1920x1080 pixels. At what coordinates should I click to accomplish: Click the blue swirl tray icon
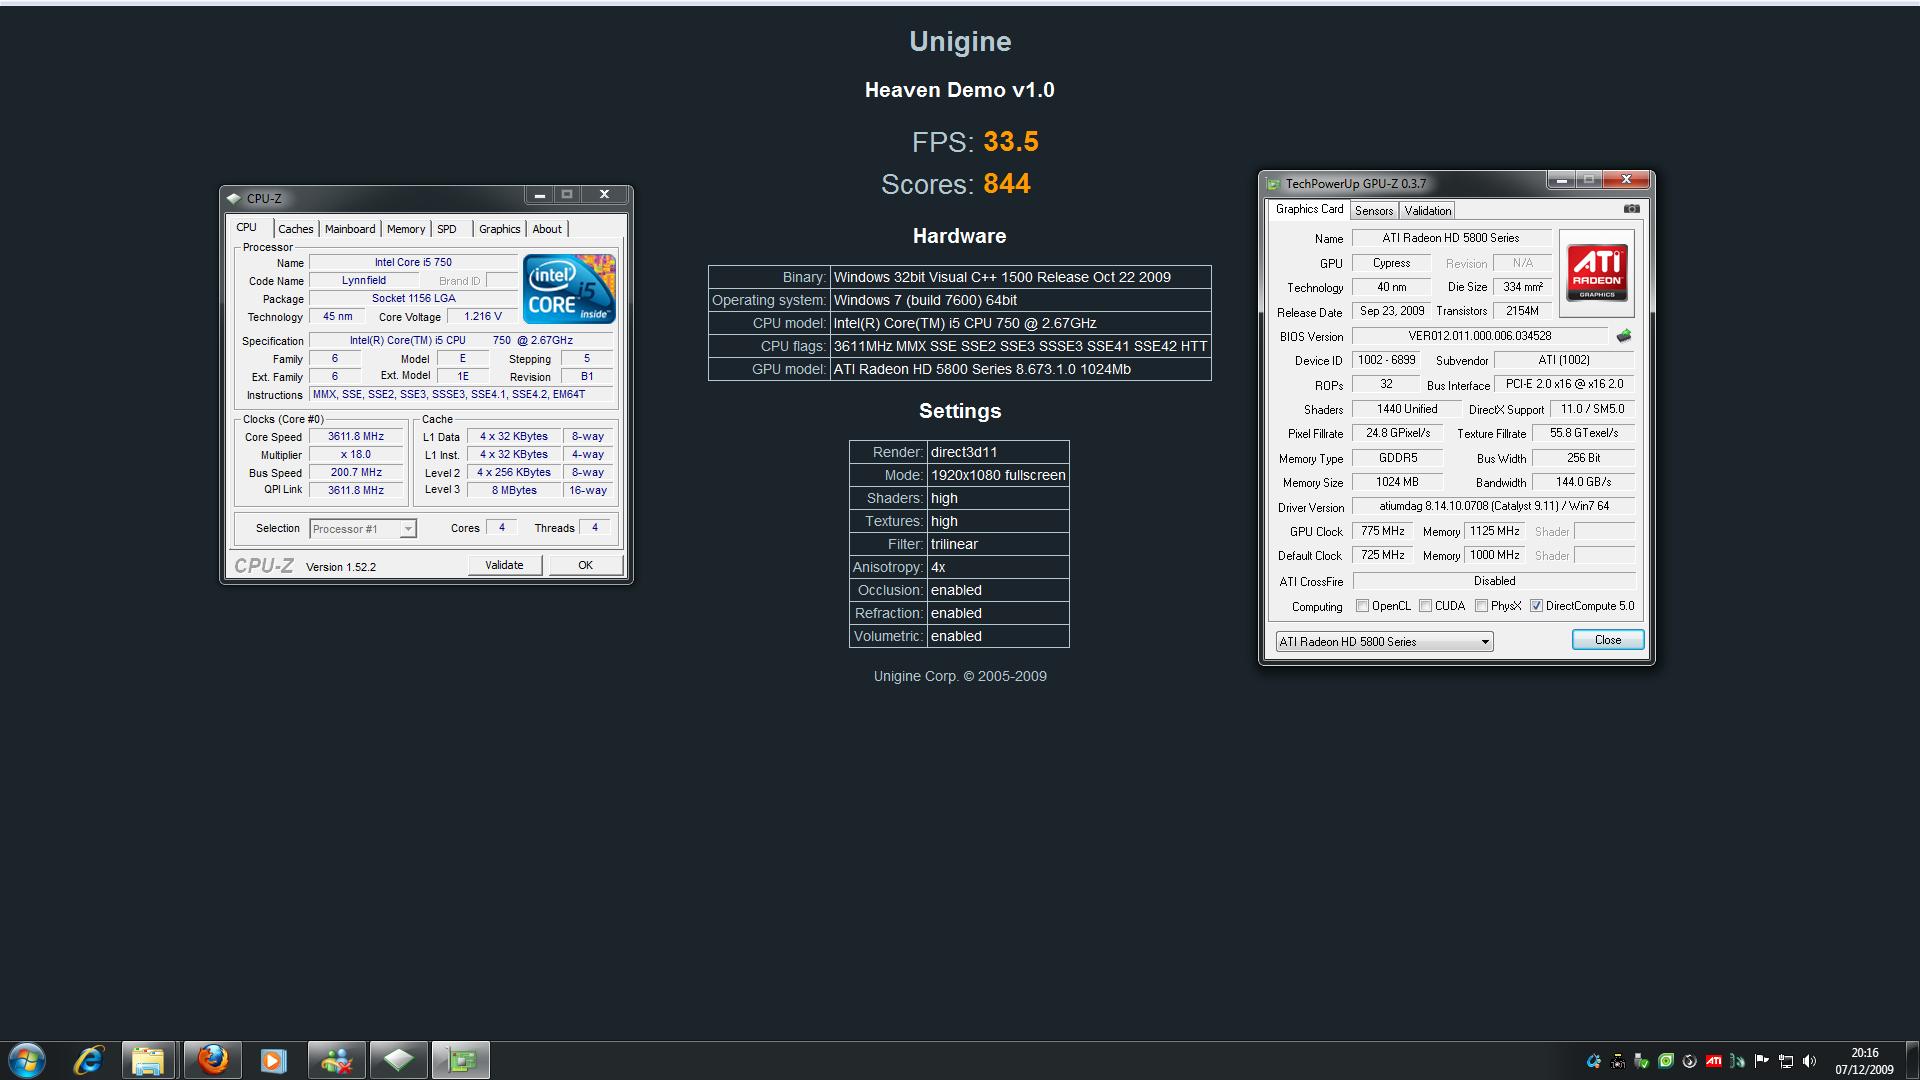pyautogui.click(x=1593, y=1061)
